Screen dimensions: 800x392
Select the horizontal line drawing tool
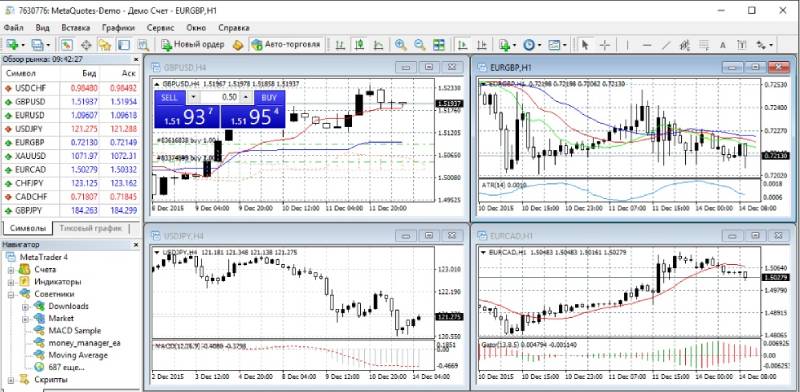pyautogui.click(x=647, y=45)
